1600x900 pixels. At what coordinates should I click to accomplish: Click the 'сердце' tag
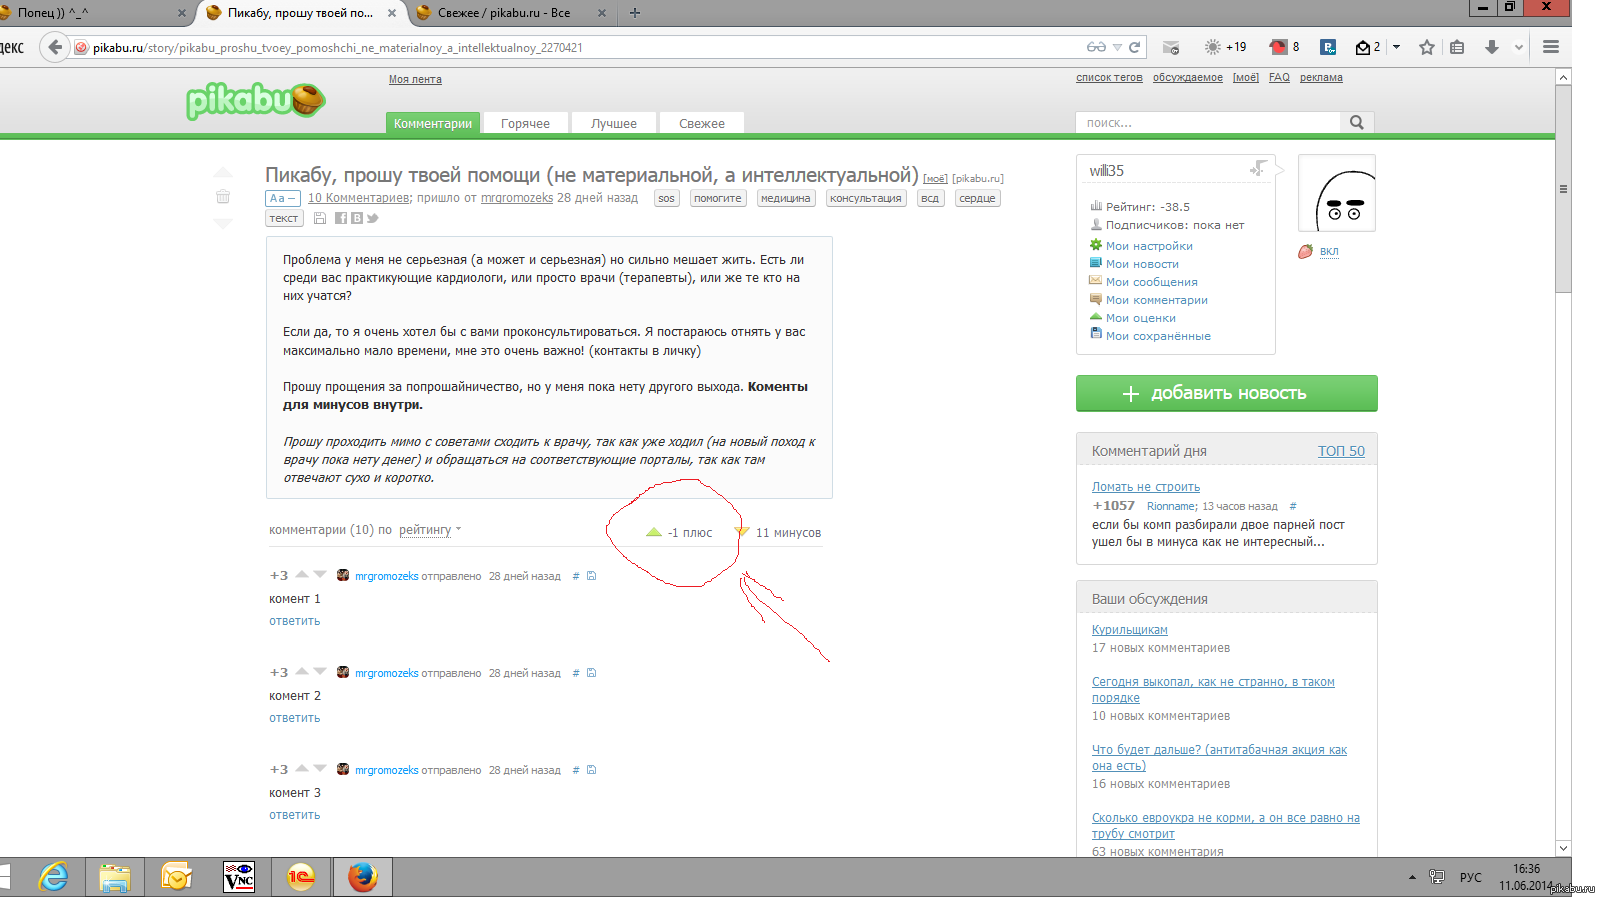(977, 198)
